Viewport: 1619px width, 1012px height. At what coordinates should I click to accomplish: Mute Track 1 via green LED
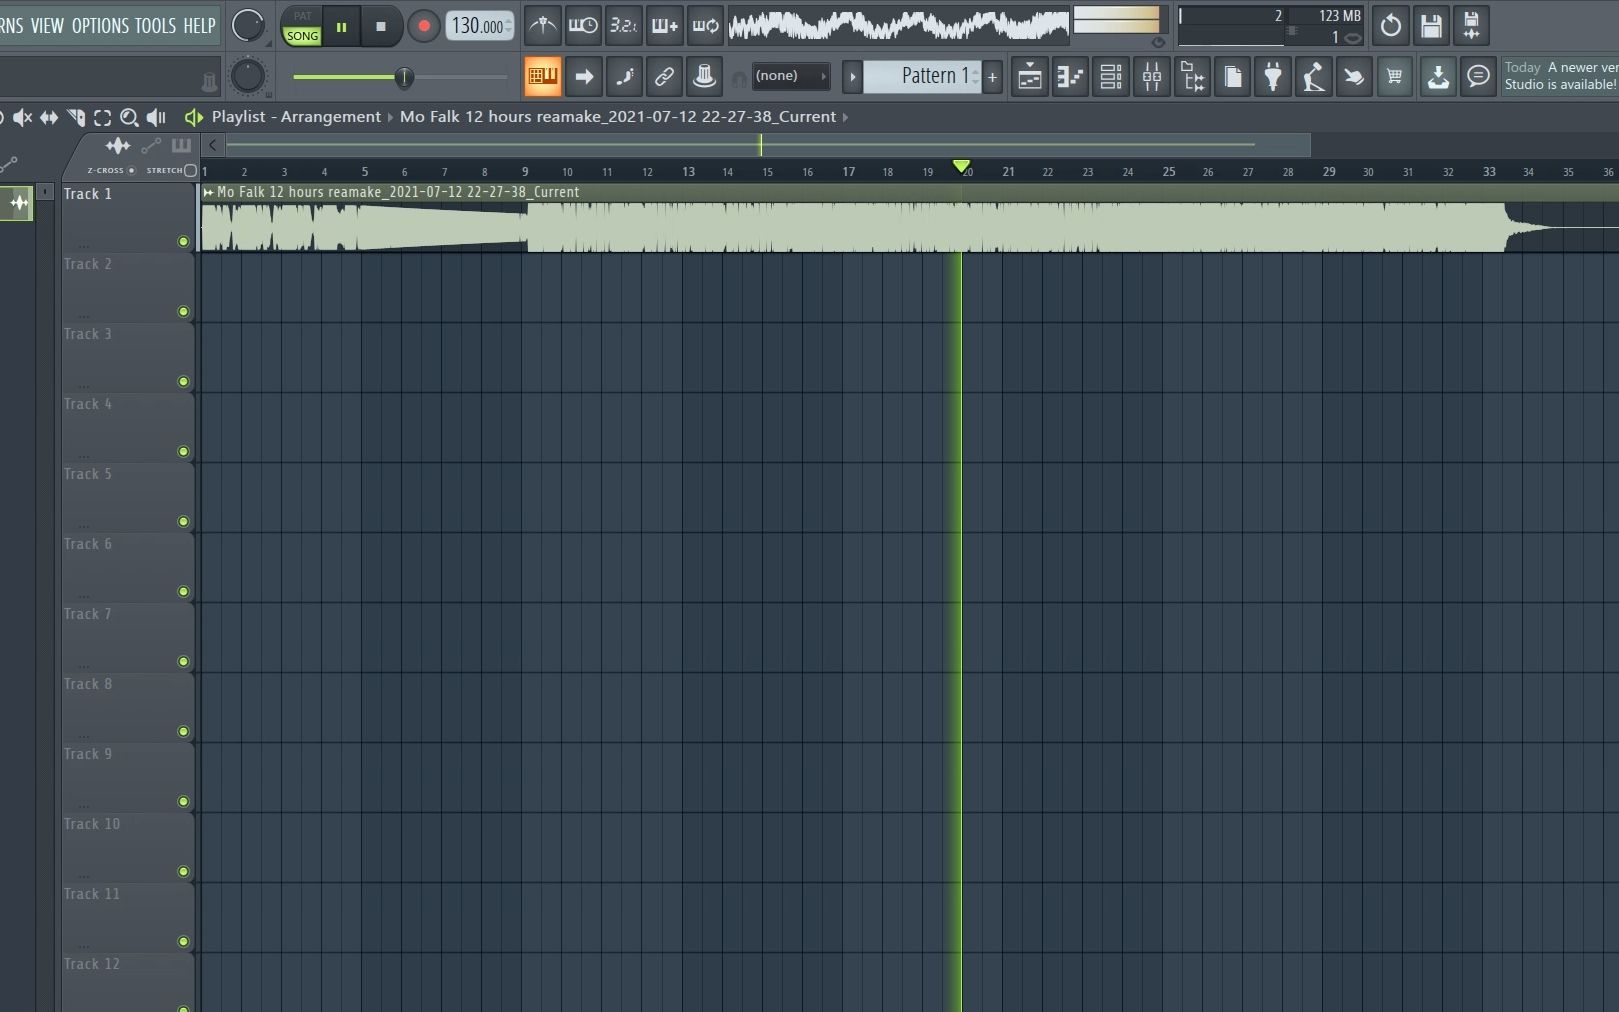pyautogui.click(x=183, y=241)
